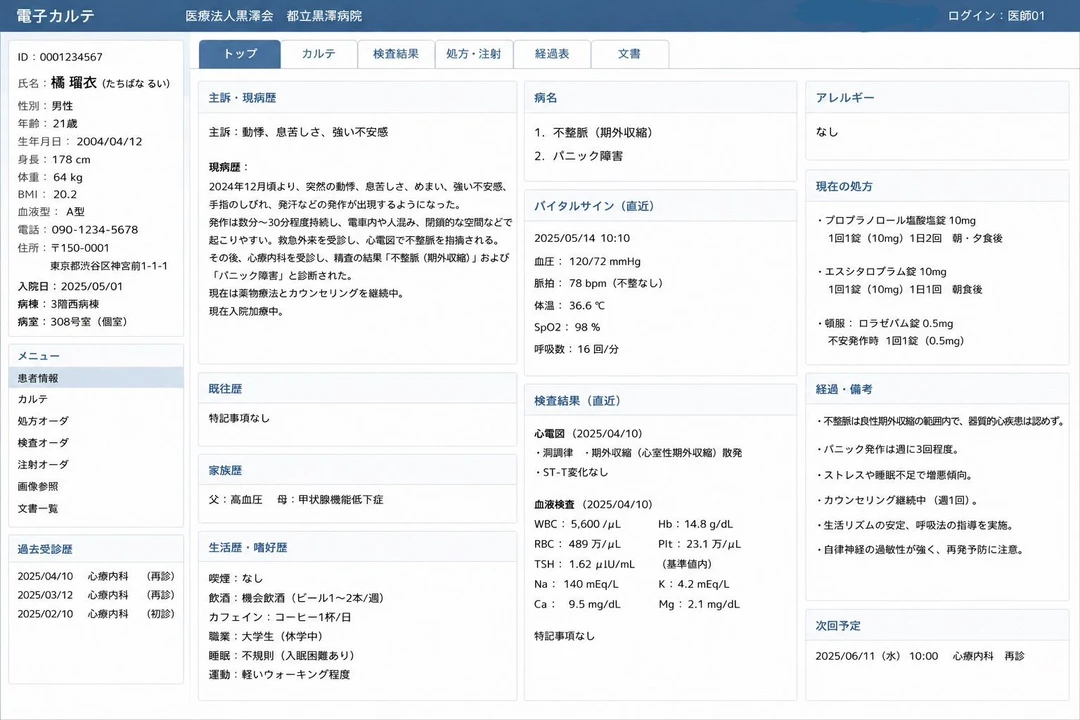The height and width of the screenshot is (720, 1080).
Task: Select the 処方・注射 tab
Action: pos(474,54)
